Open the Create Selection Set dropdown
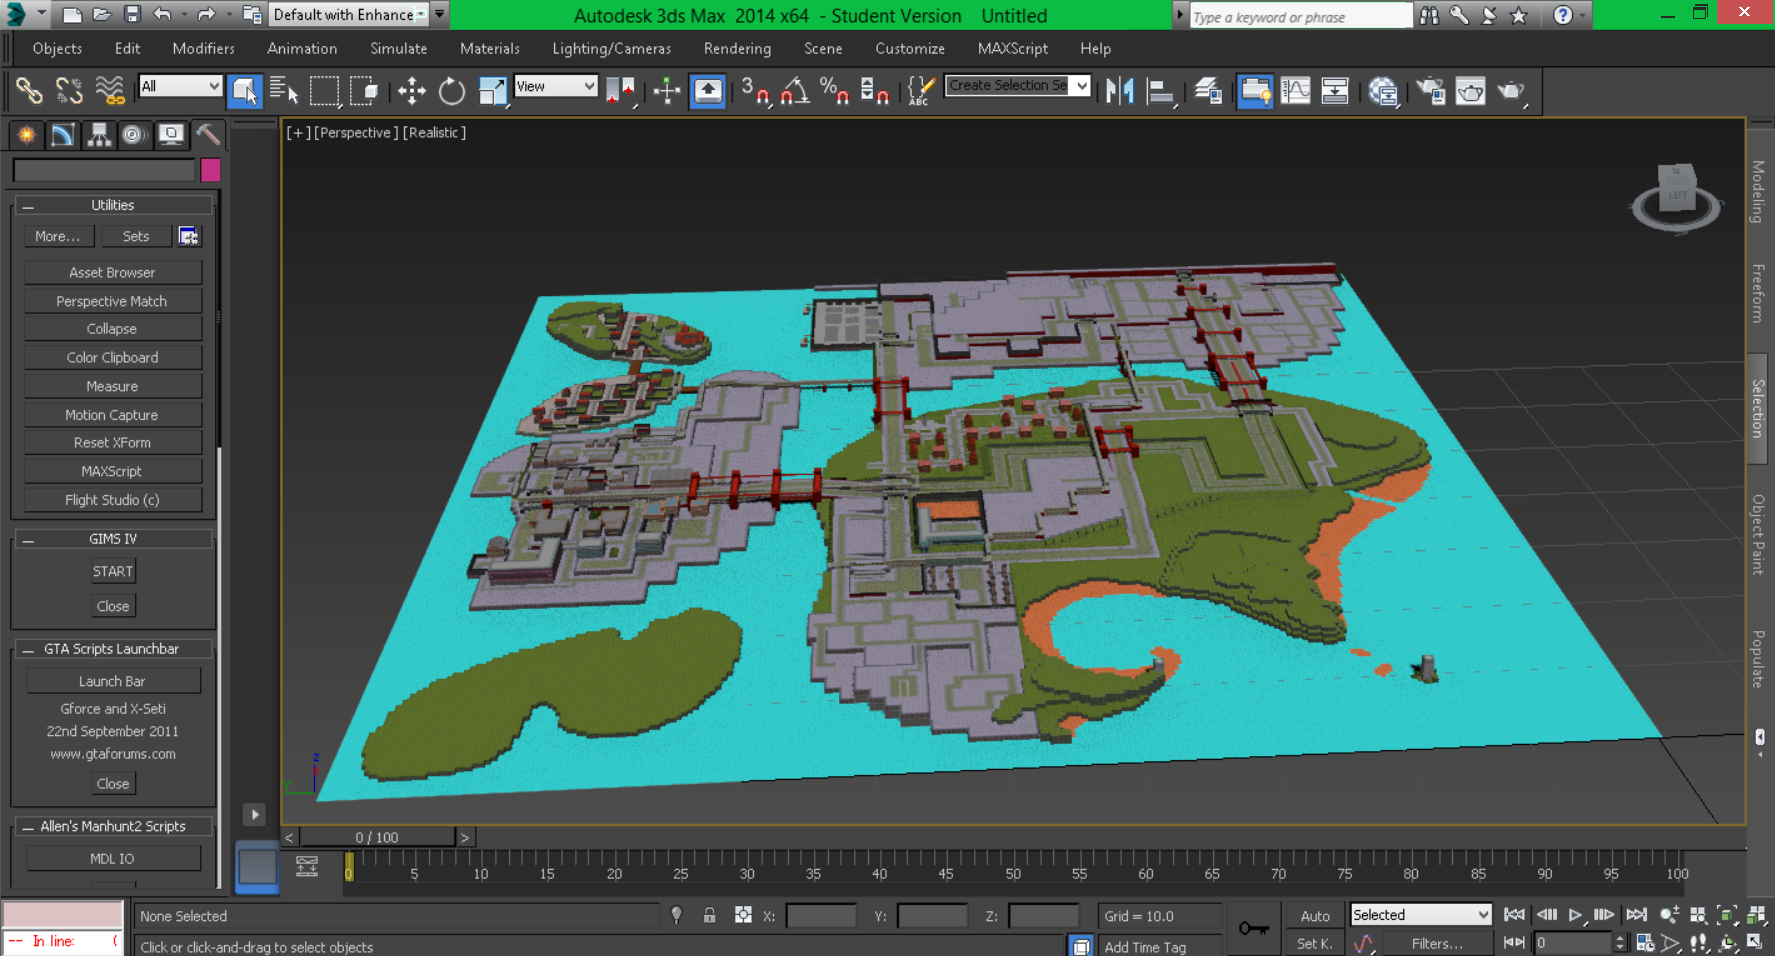 coord(1017,86)
